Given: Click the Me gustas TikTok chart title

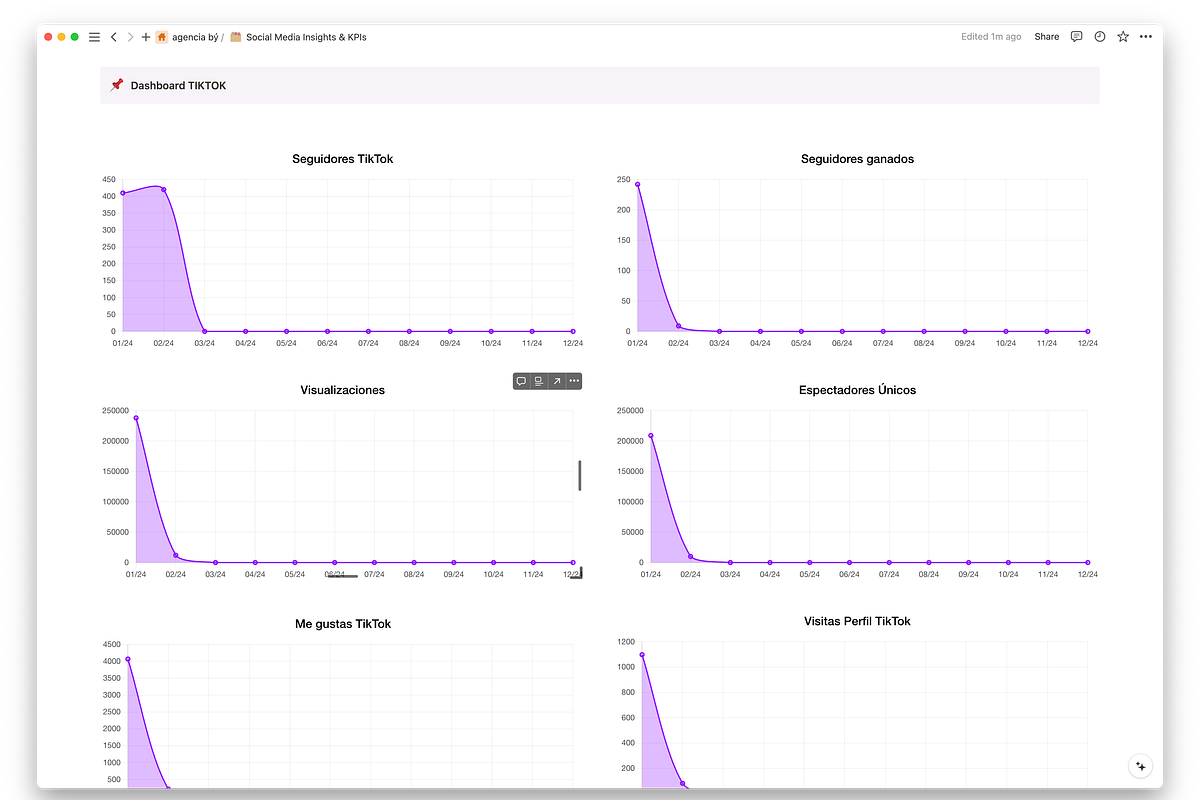Looking at the screenshot, I should coord(343,624).
